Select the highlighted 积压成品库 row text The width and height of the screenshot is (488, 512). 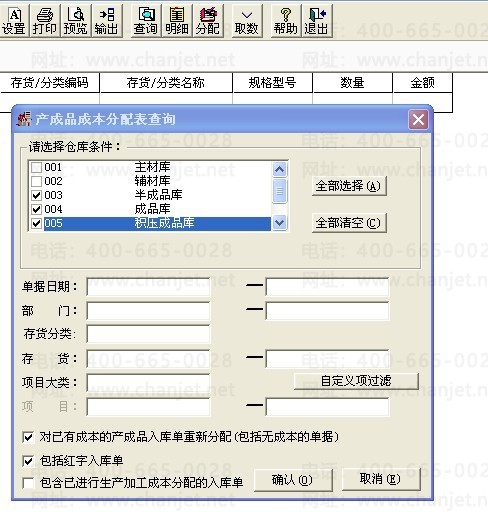[165, 223]
